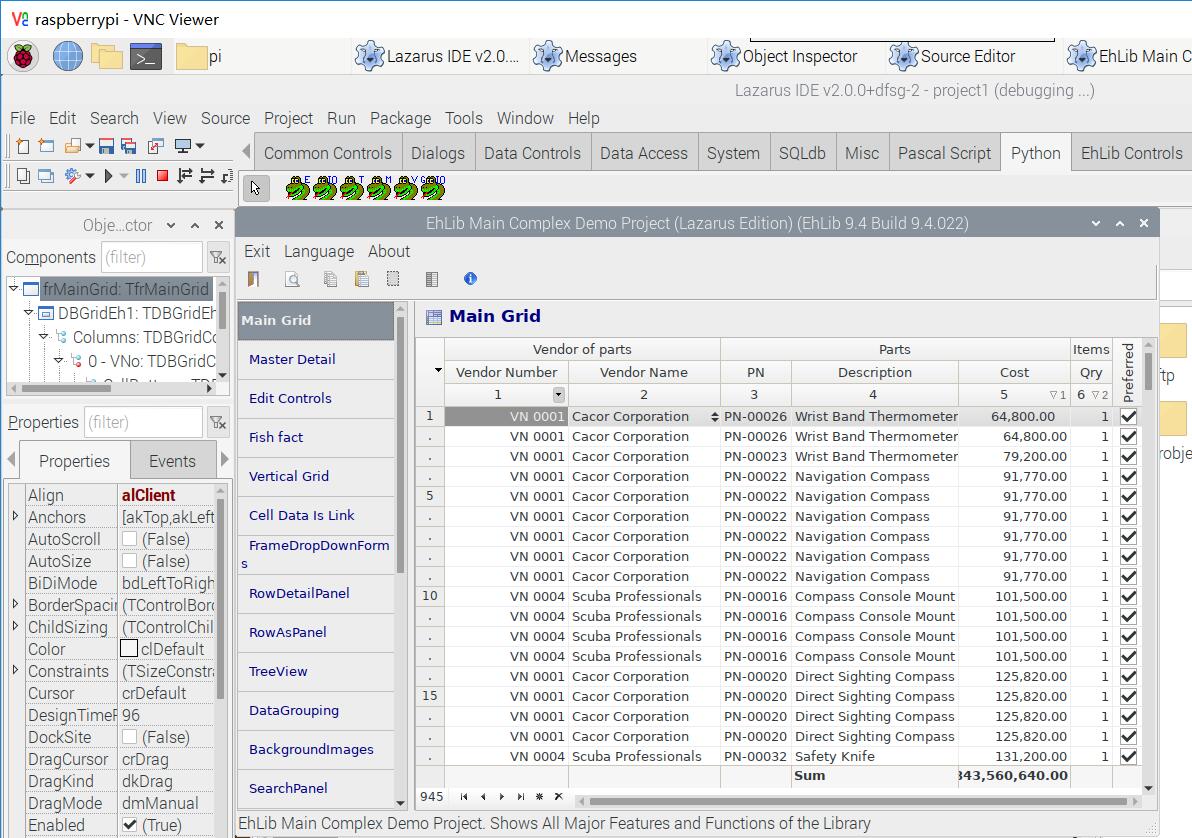This screenshot has width=1192, height=838.
Task: Toggle Preferred checkbox in grid row 1
Action: 1129,417
